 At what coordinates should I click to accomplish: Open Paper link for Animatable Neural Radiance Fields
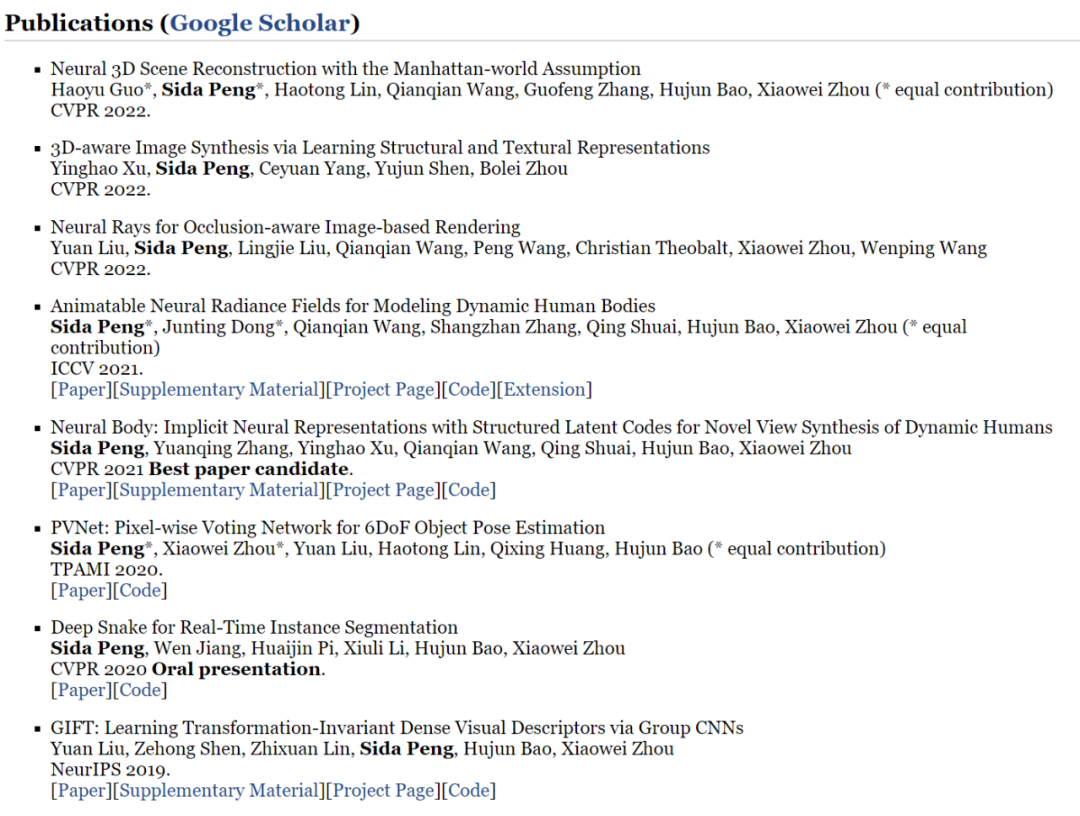pos(81,389)
